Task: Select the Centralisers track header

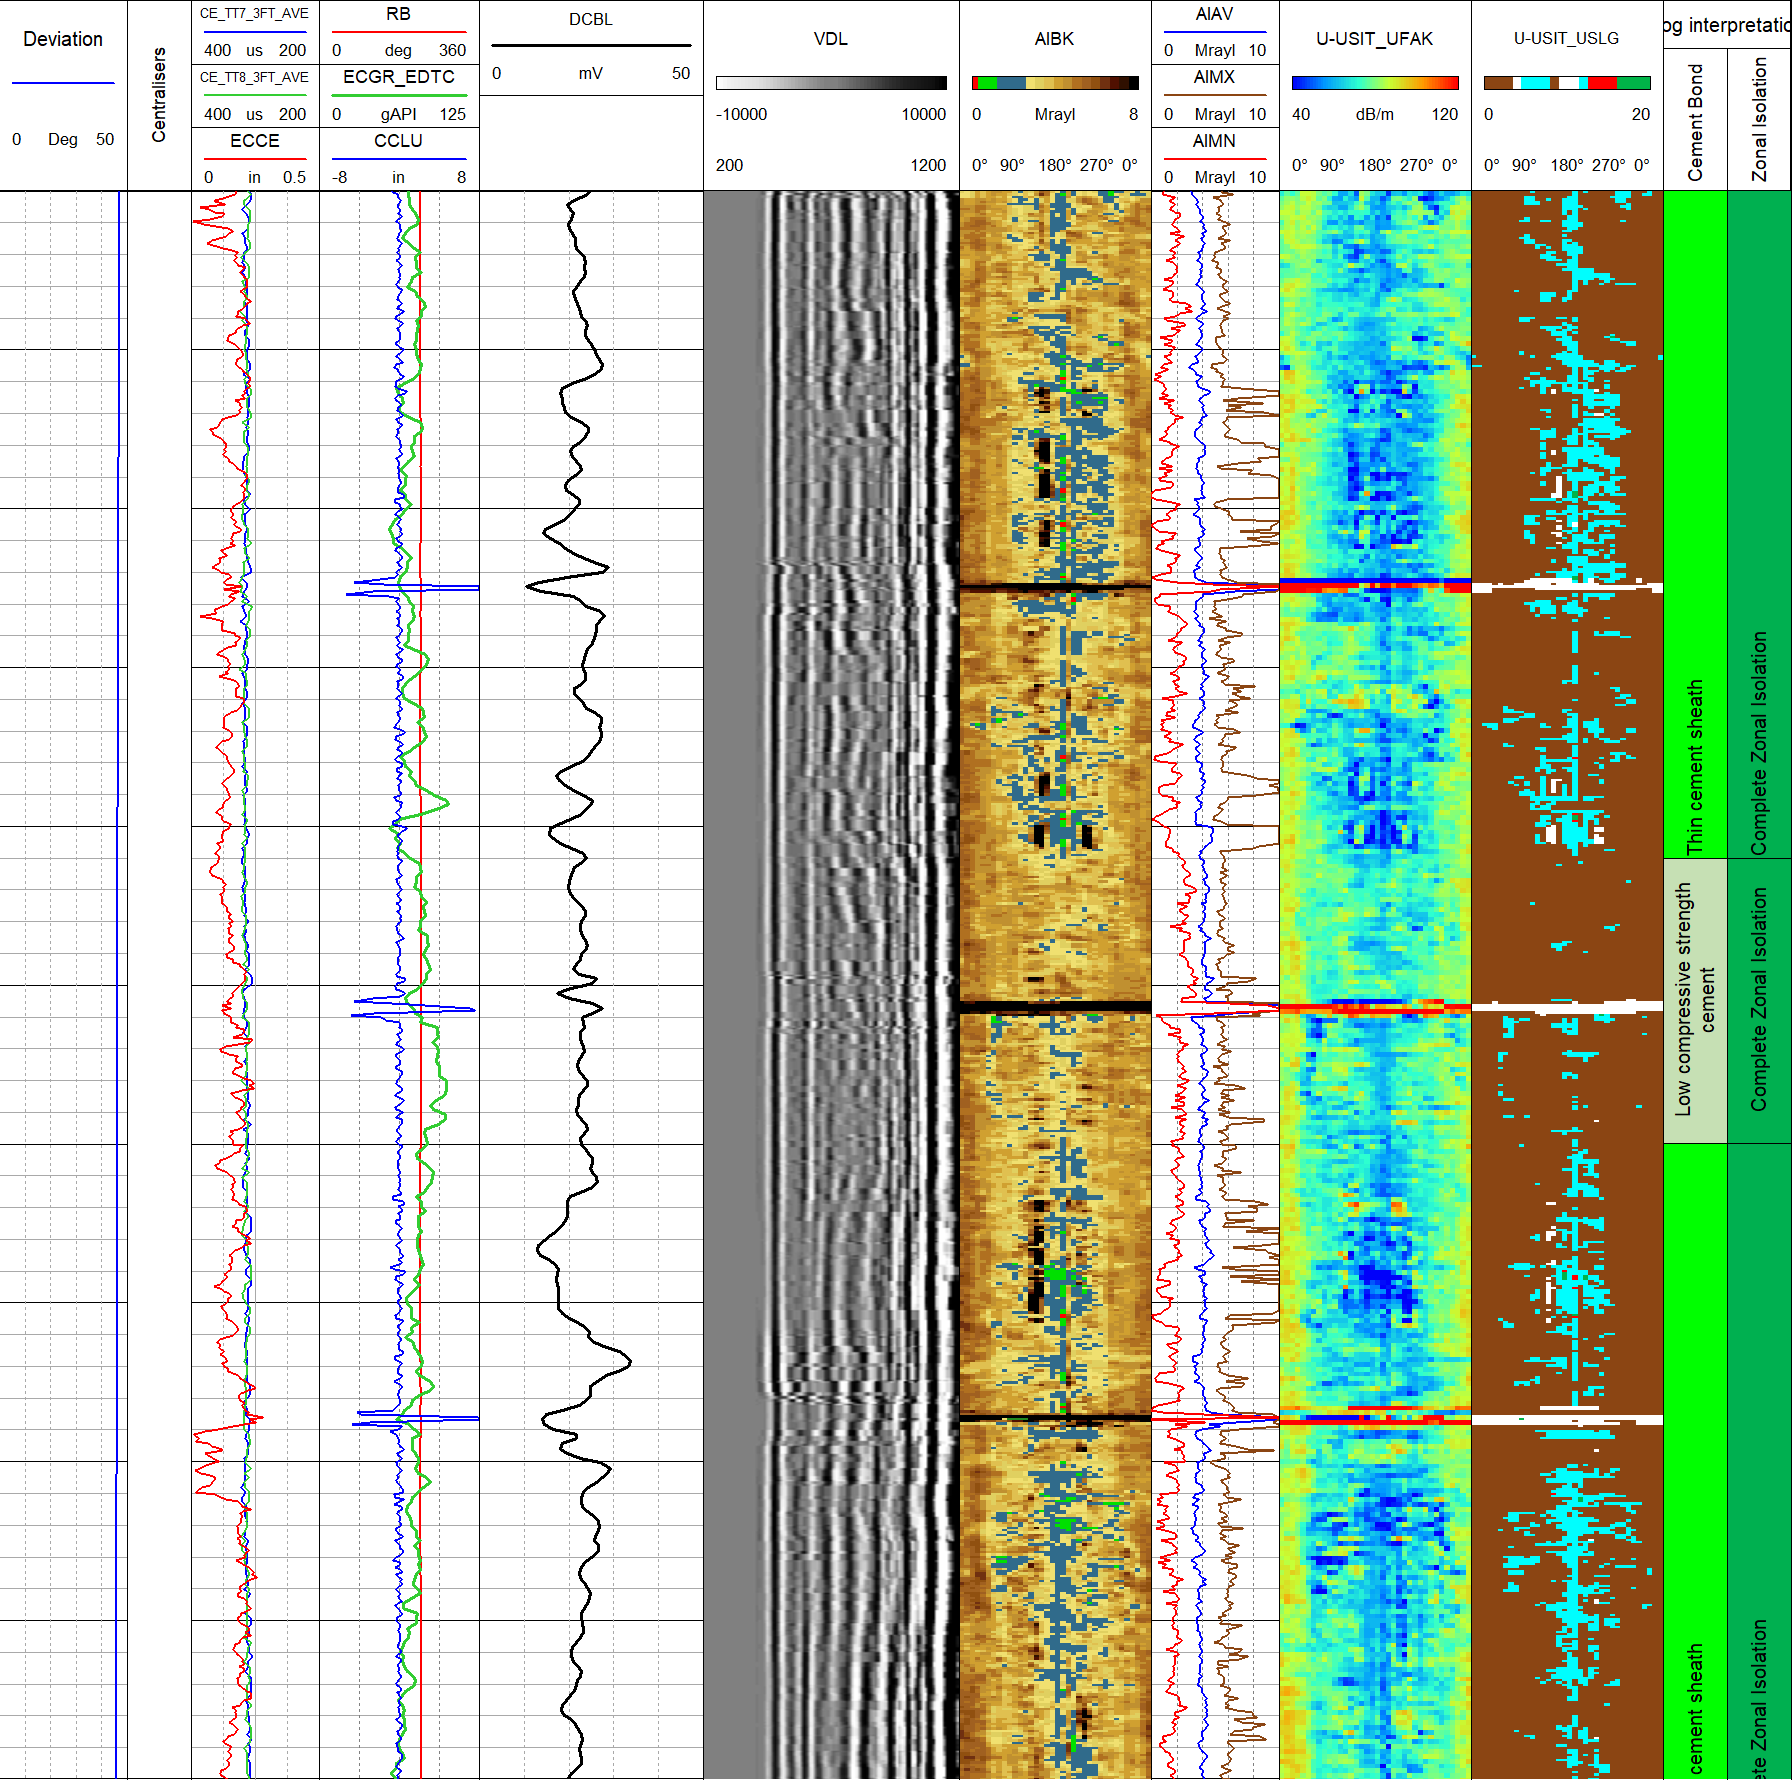Action: point(159,95)
